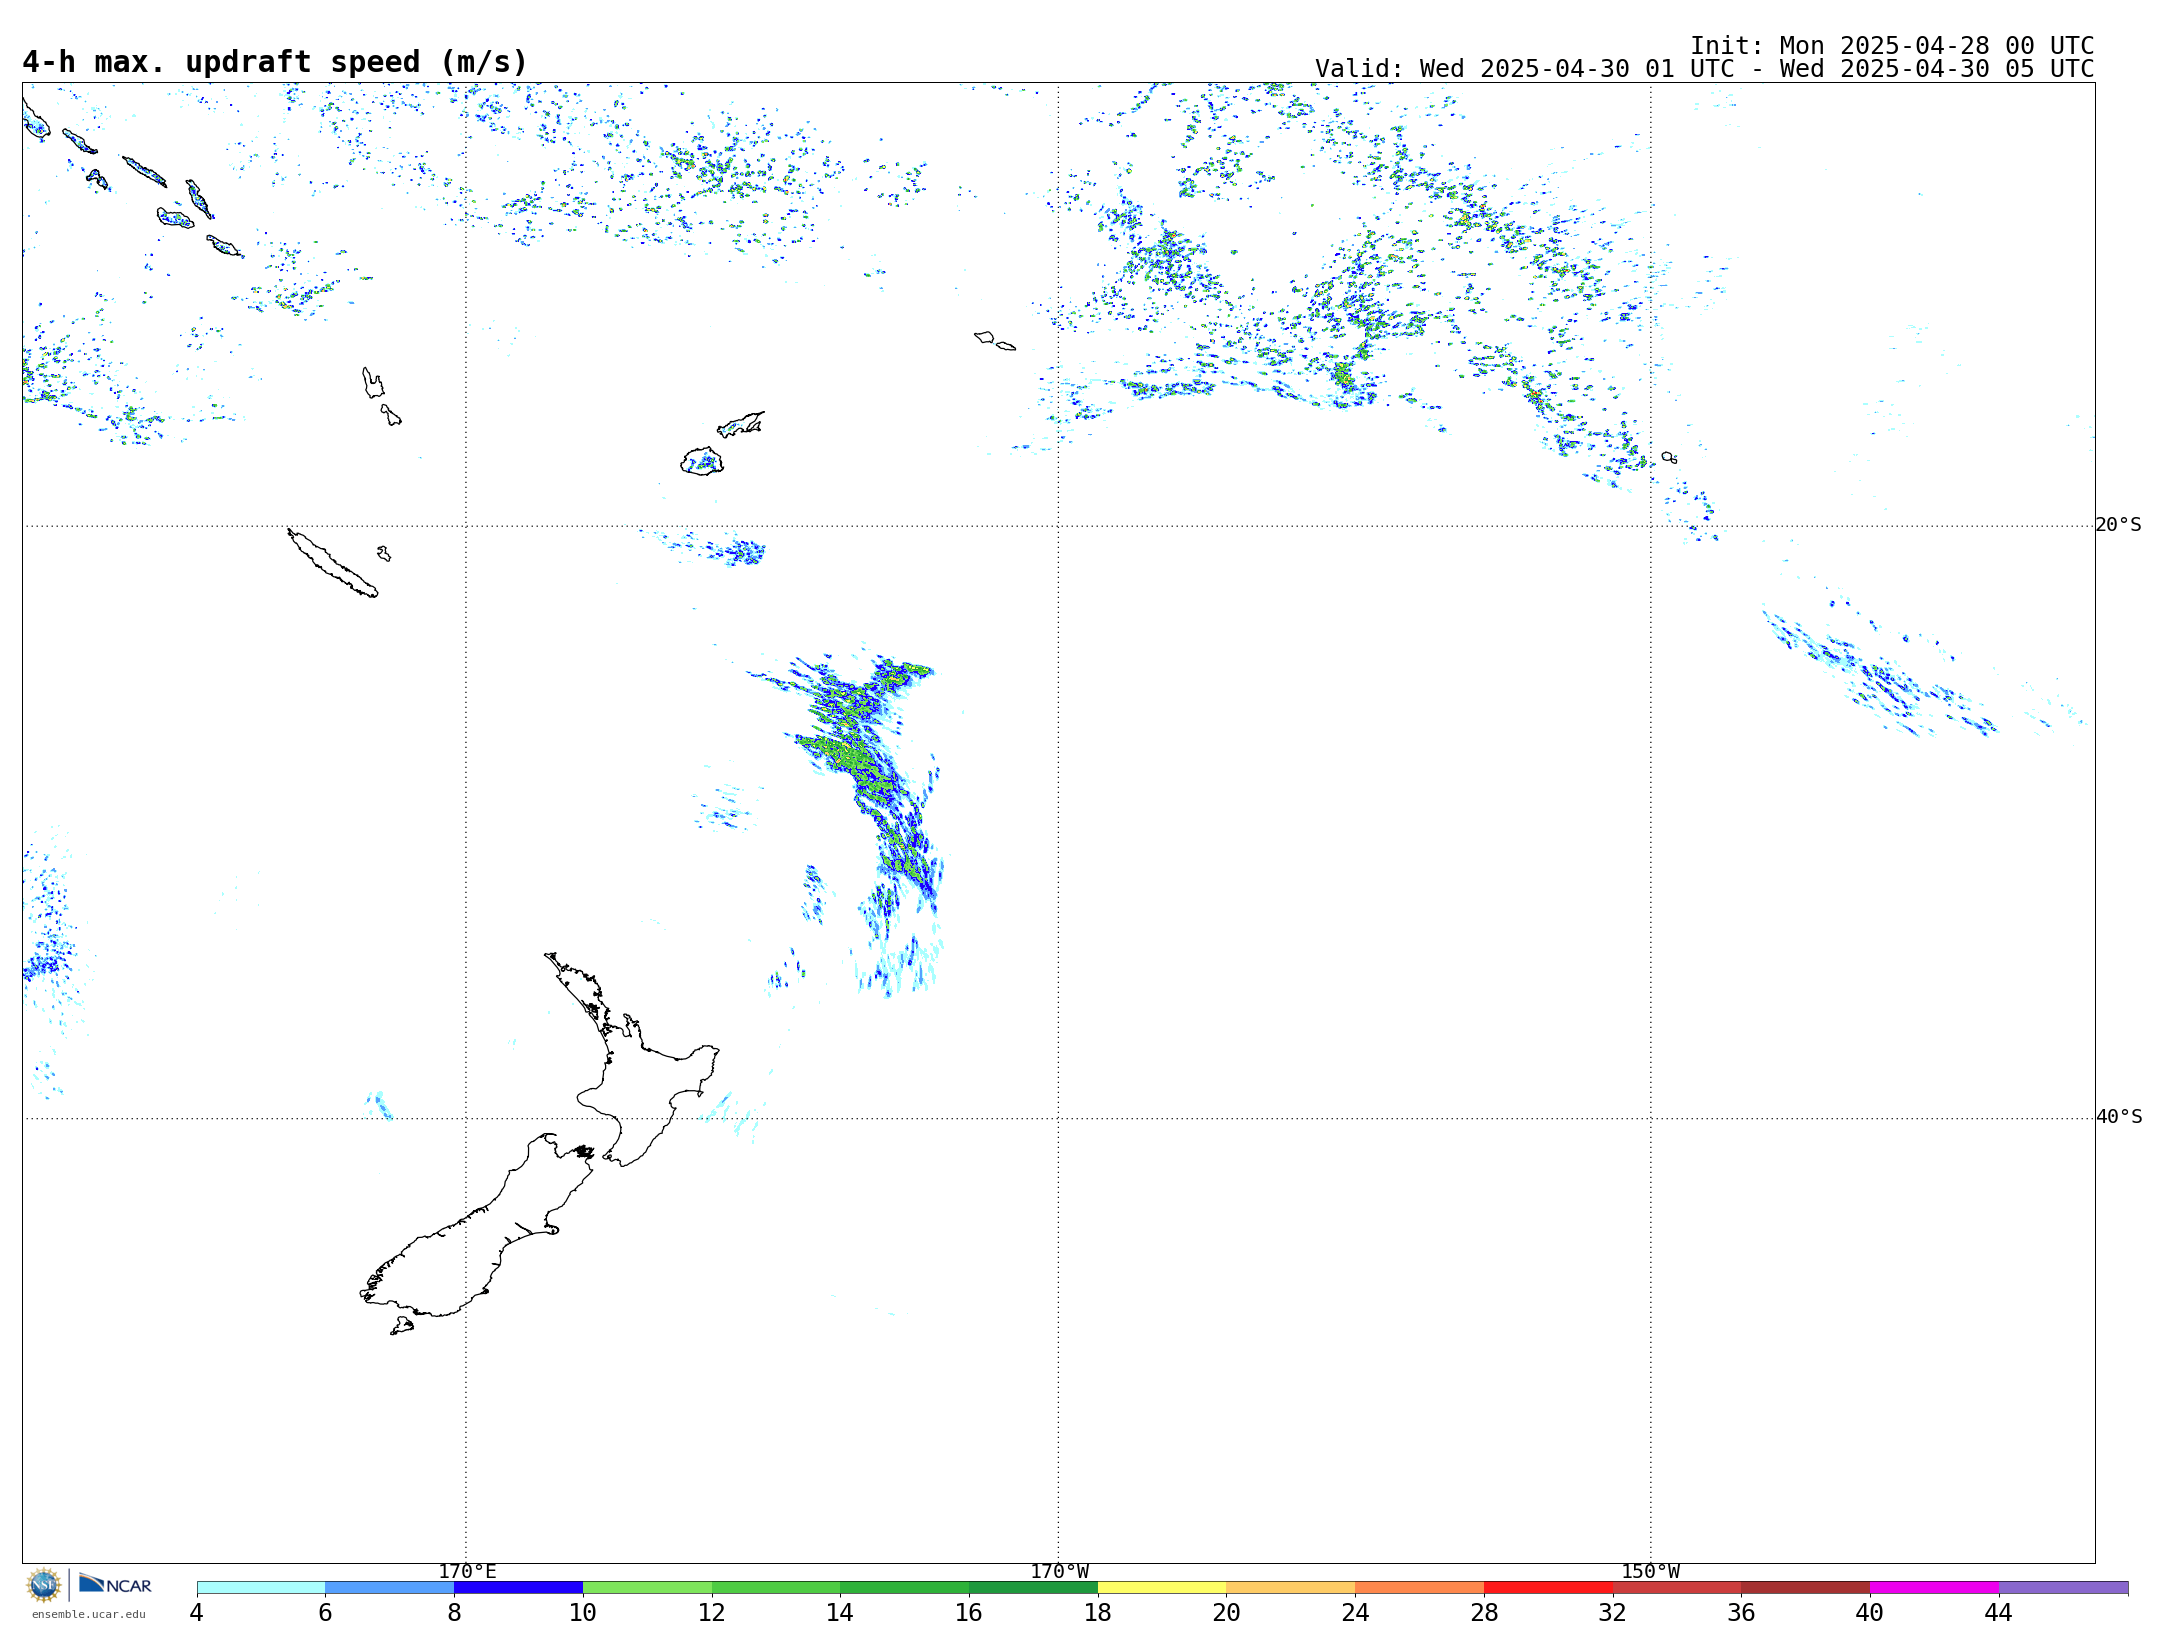The width and height of the screenshot is (2160, 1626).
Task: Click the long New Caledonia island outline
Action: click(333, 563)
